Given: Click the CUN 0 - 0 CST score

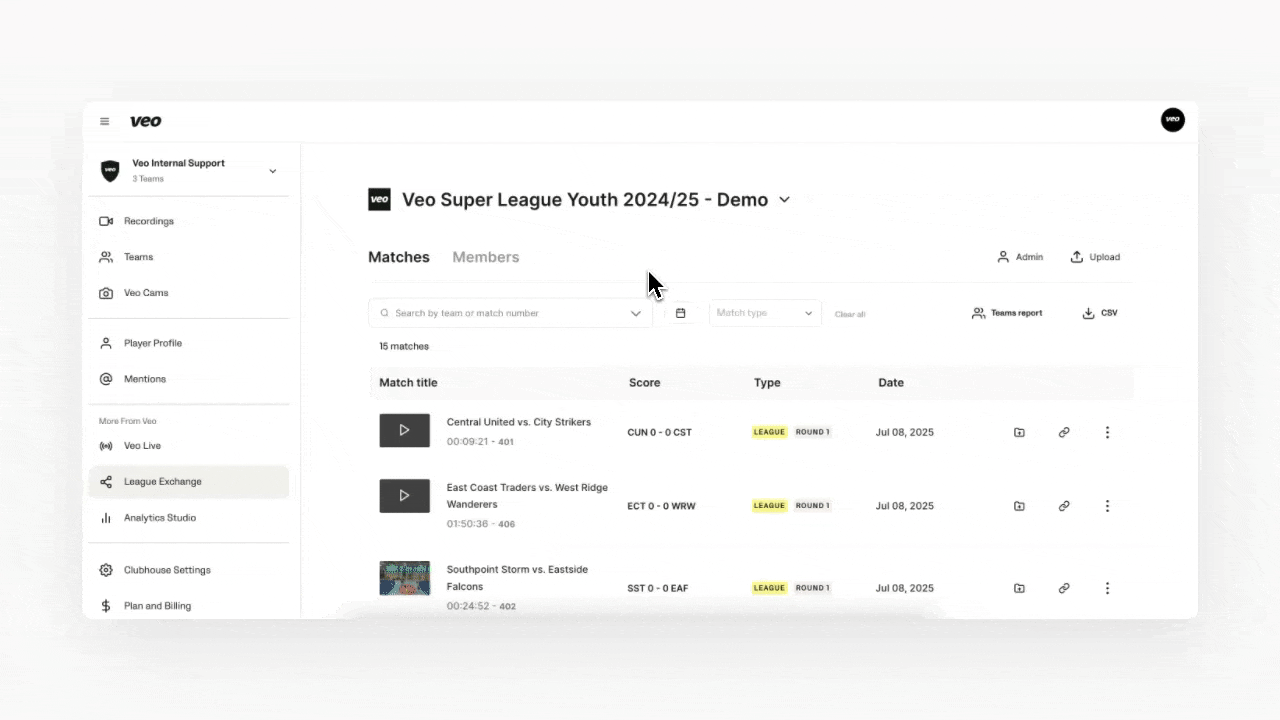Looking at the screenshot, I should [659, 433].
